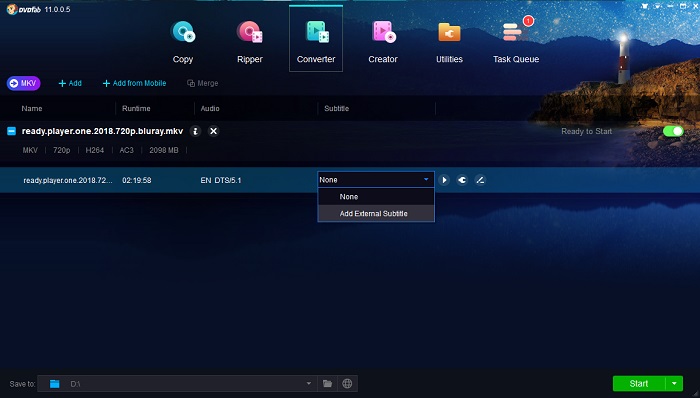Open the Ripper module
This screenshot has height=398, width=700.
click(x=250, y=42)
